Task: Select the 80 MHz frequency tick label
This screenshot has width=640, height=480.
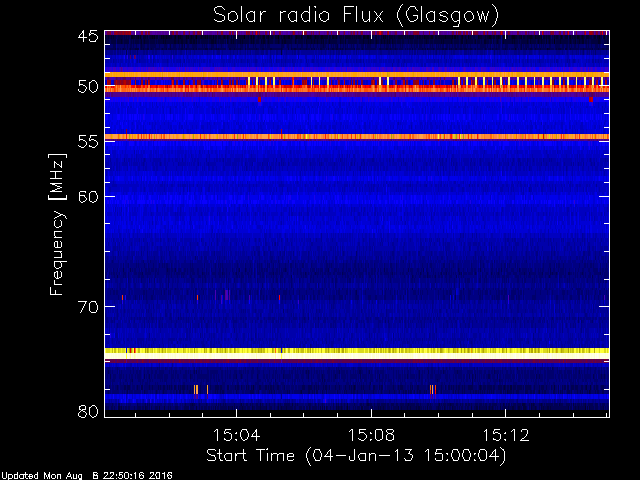Action: [88, 411]
